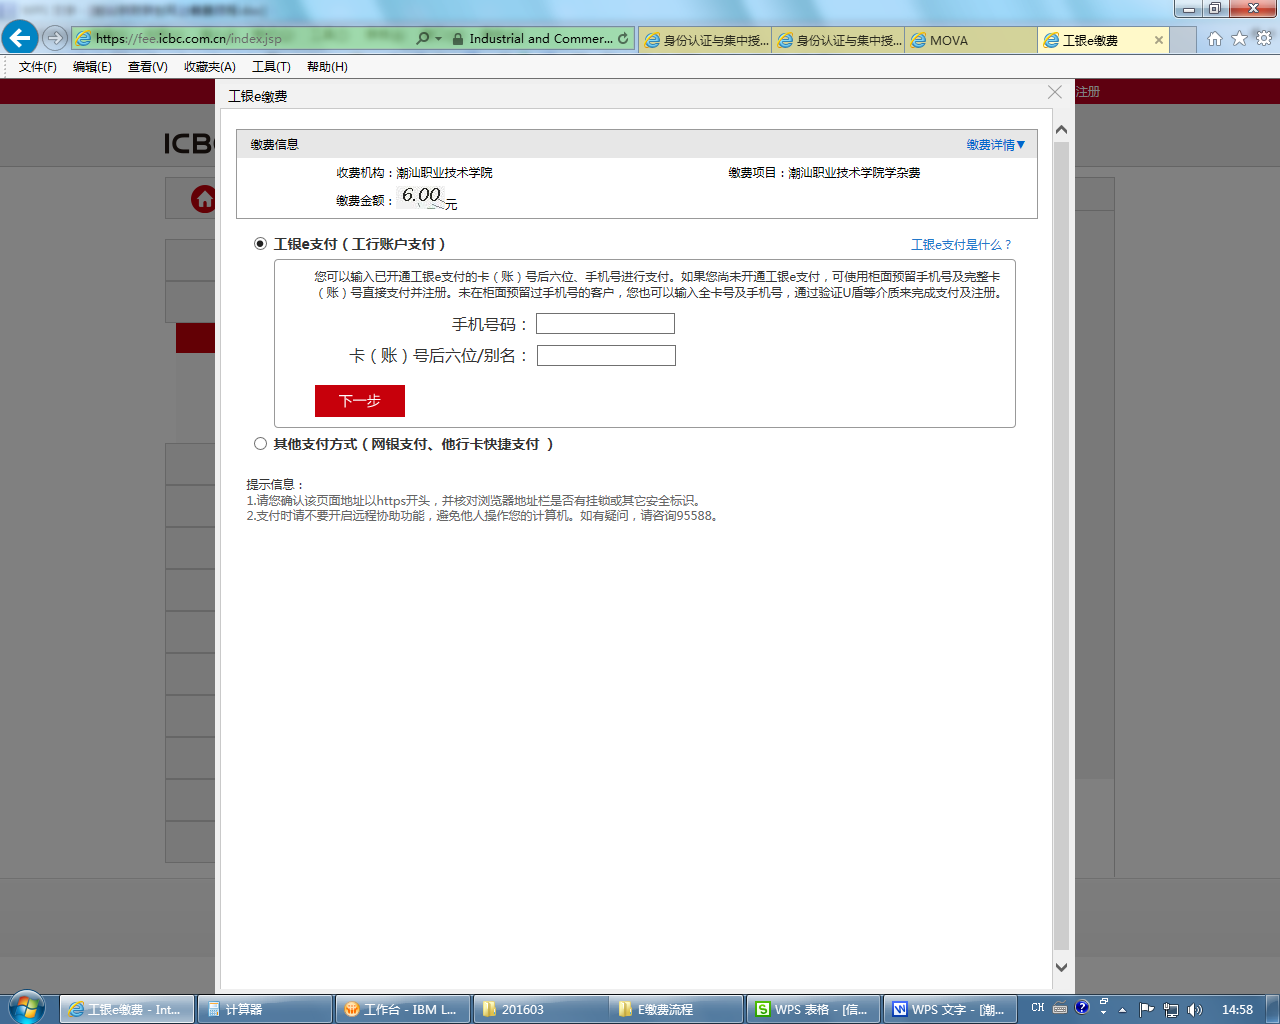Close the 工银e缴费 browser tab

click(x=1159, y=40)
